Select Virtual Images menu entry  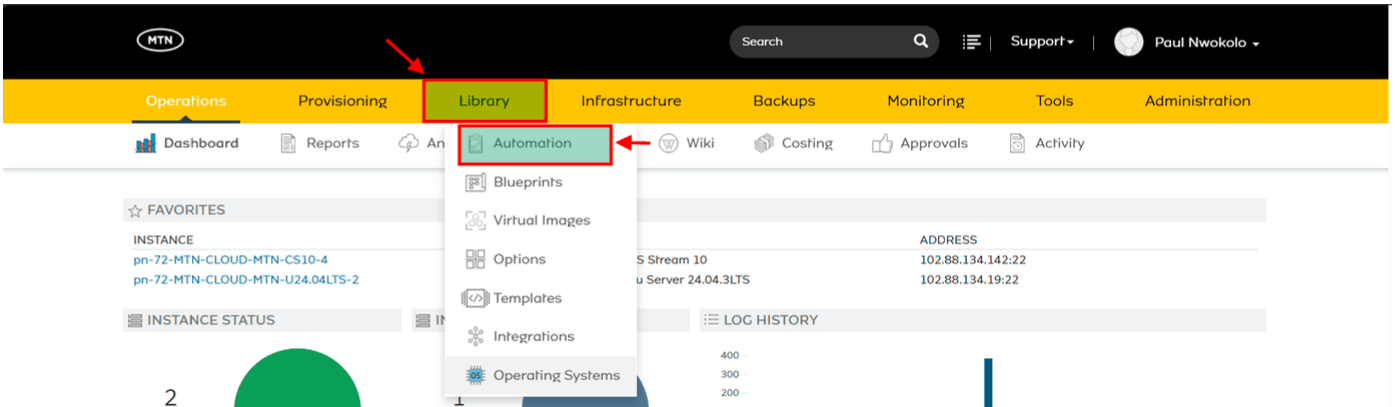coord(541,220)
